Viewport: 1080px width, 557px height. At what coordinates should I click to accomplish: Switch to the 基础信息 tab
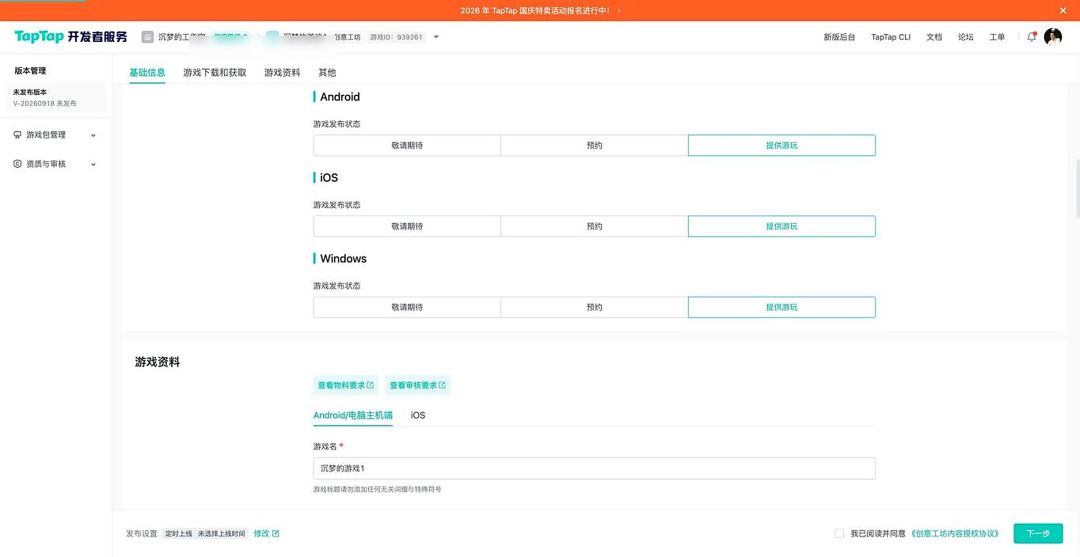pyautogui.click(x=147, y=72)
